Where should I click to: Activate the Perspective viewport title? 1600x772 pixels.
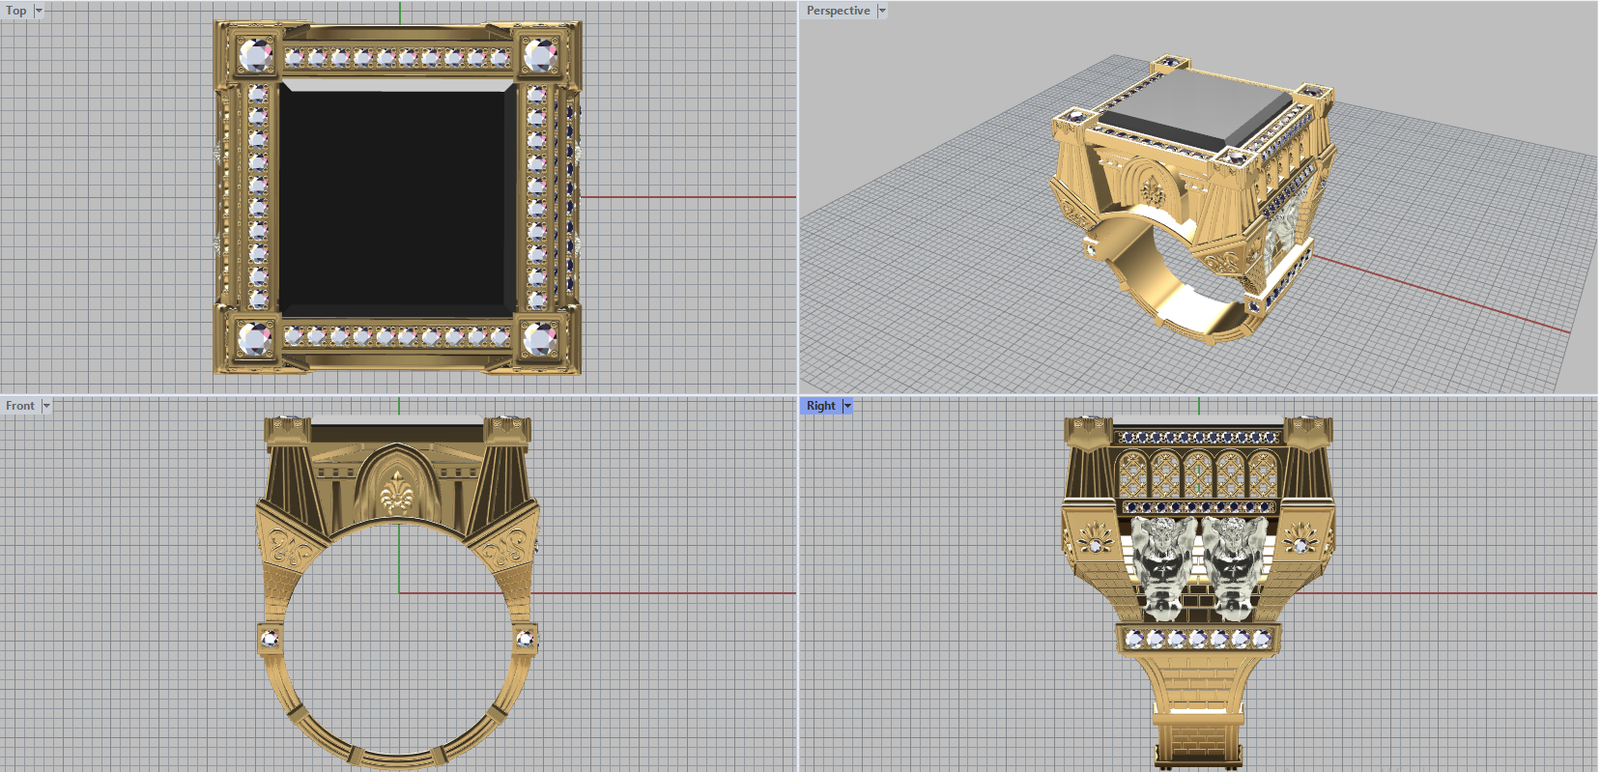pyautogui.click(x=838, y=11)
